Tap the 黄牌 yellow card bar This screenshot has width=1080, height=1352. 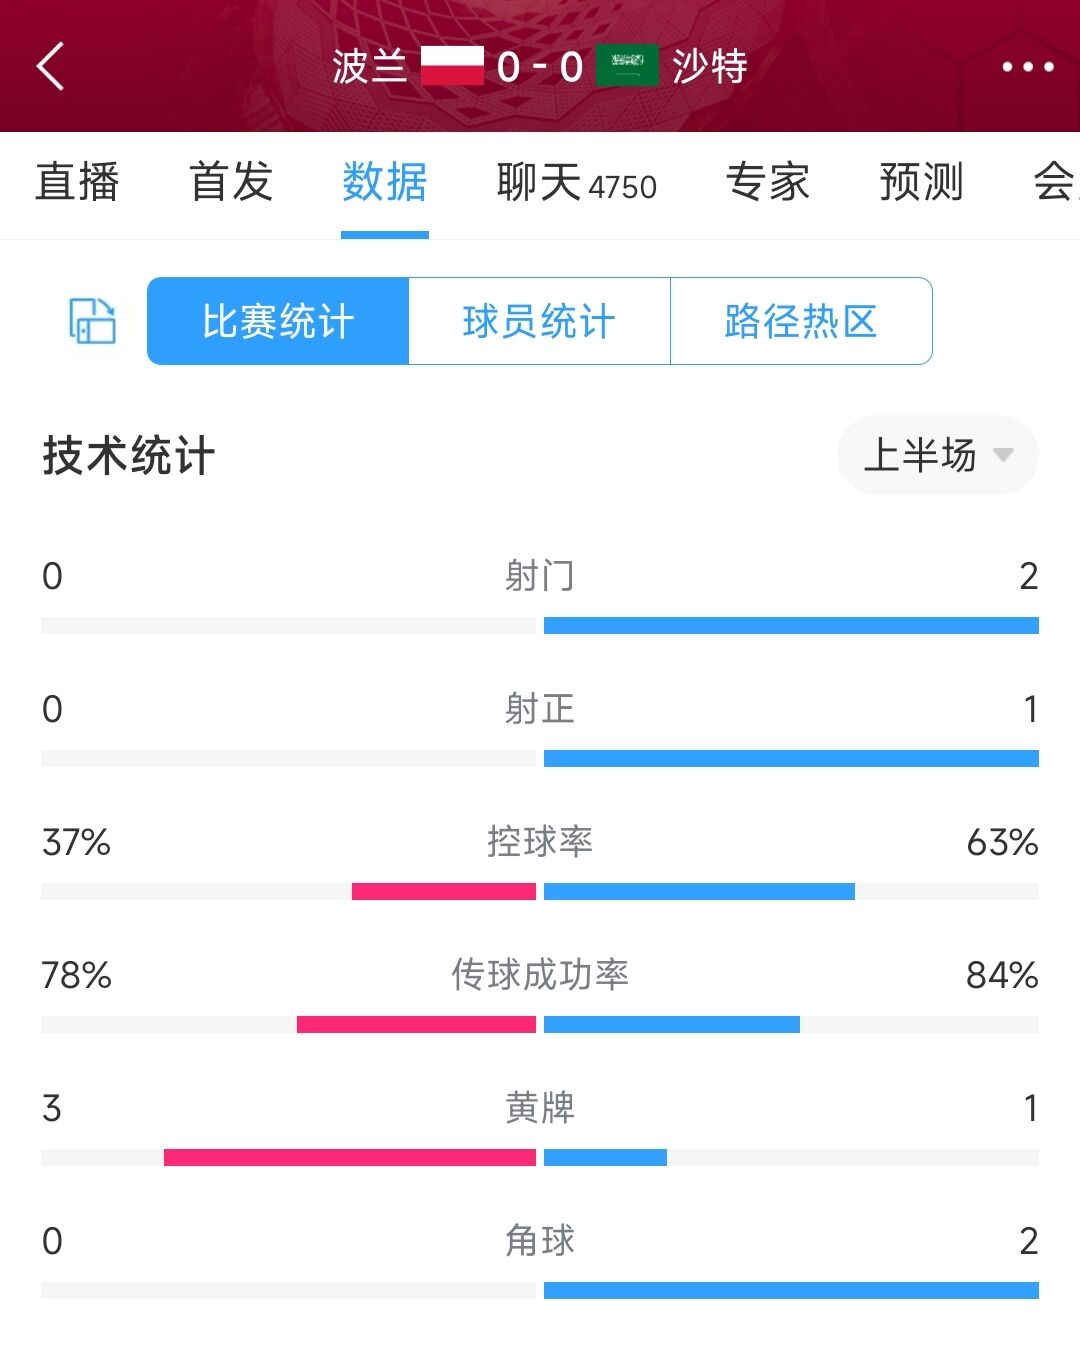tap(540, 1157)
